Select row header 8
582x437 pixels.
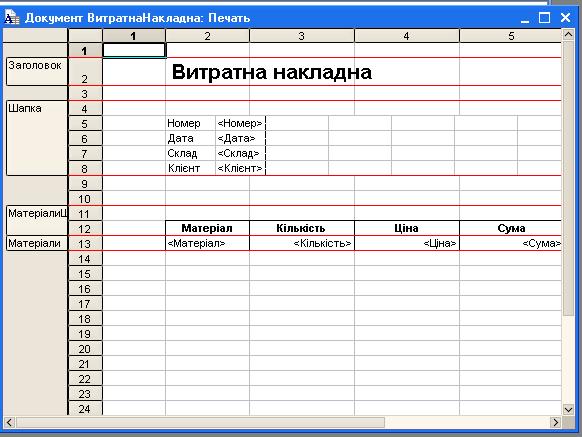point(85,169)
